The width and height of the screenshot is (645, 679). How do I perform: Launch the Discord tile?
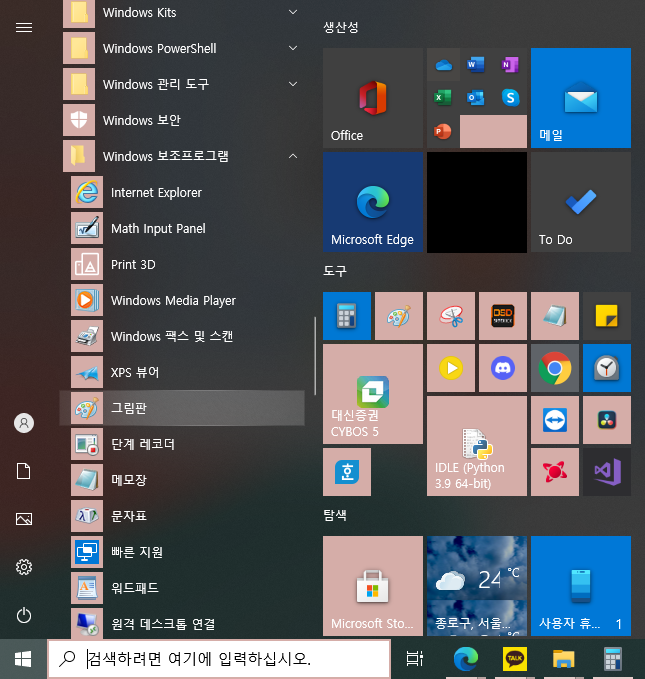[x=503, y=368]
